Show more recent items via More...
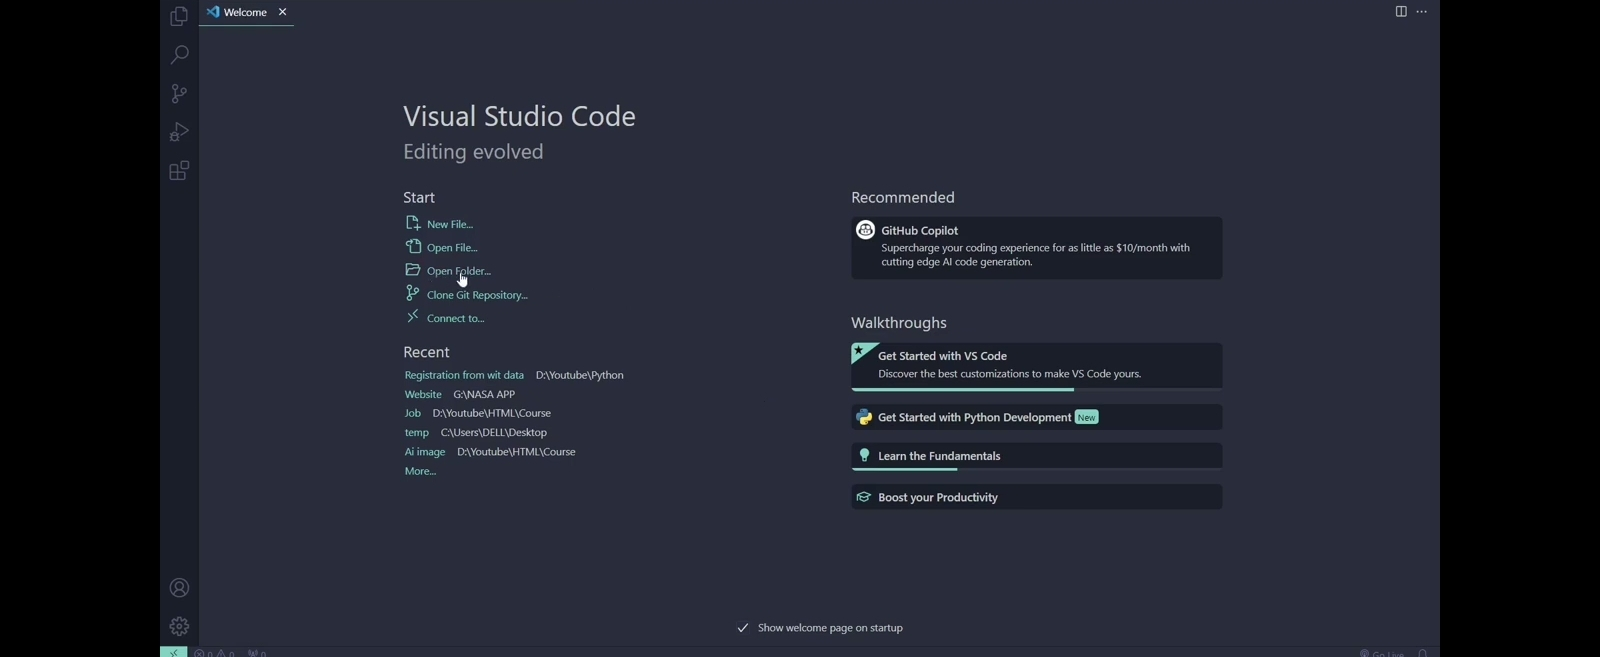1600x657 pixels. (x=421, y=471)
